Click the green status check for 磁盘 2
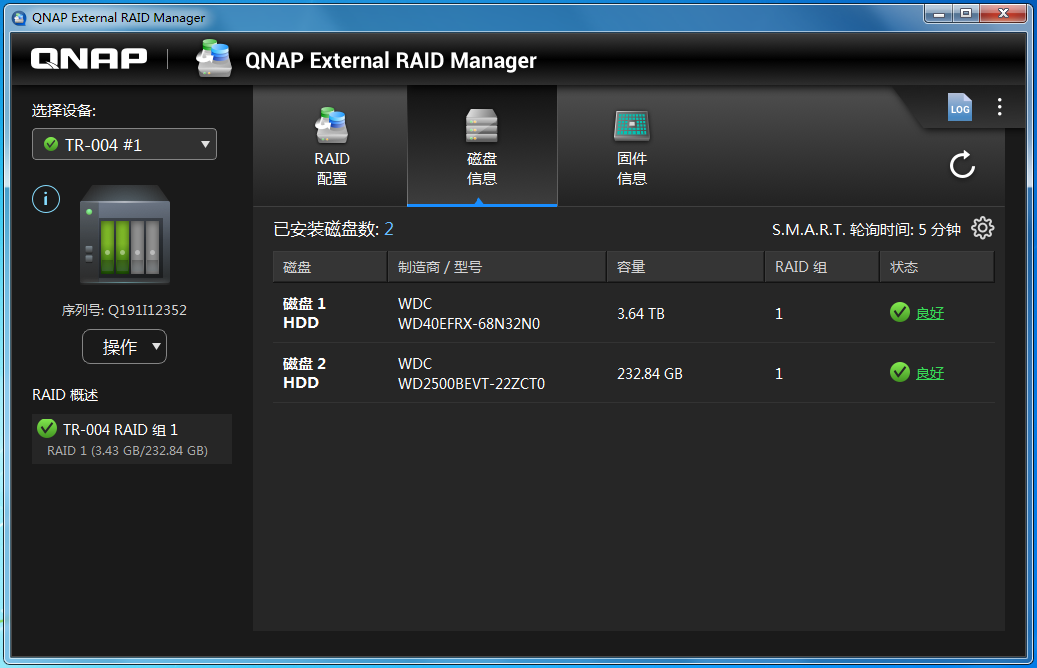The height and width of the screenshot is (668, 1037). (x=899, y=372)
